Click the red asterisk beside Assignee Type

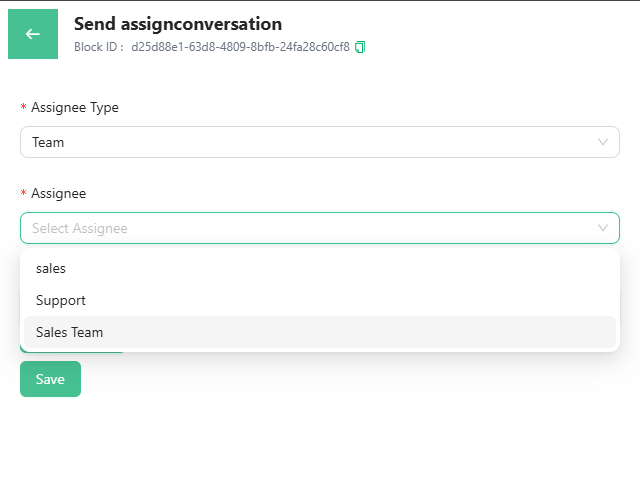coord(23,108)
